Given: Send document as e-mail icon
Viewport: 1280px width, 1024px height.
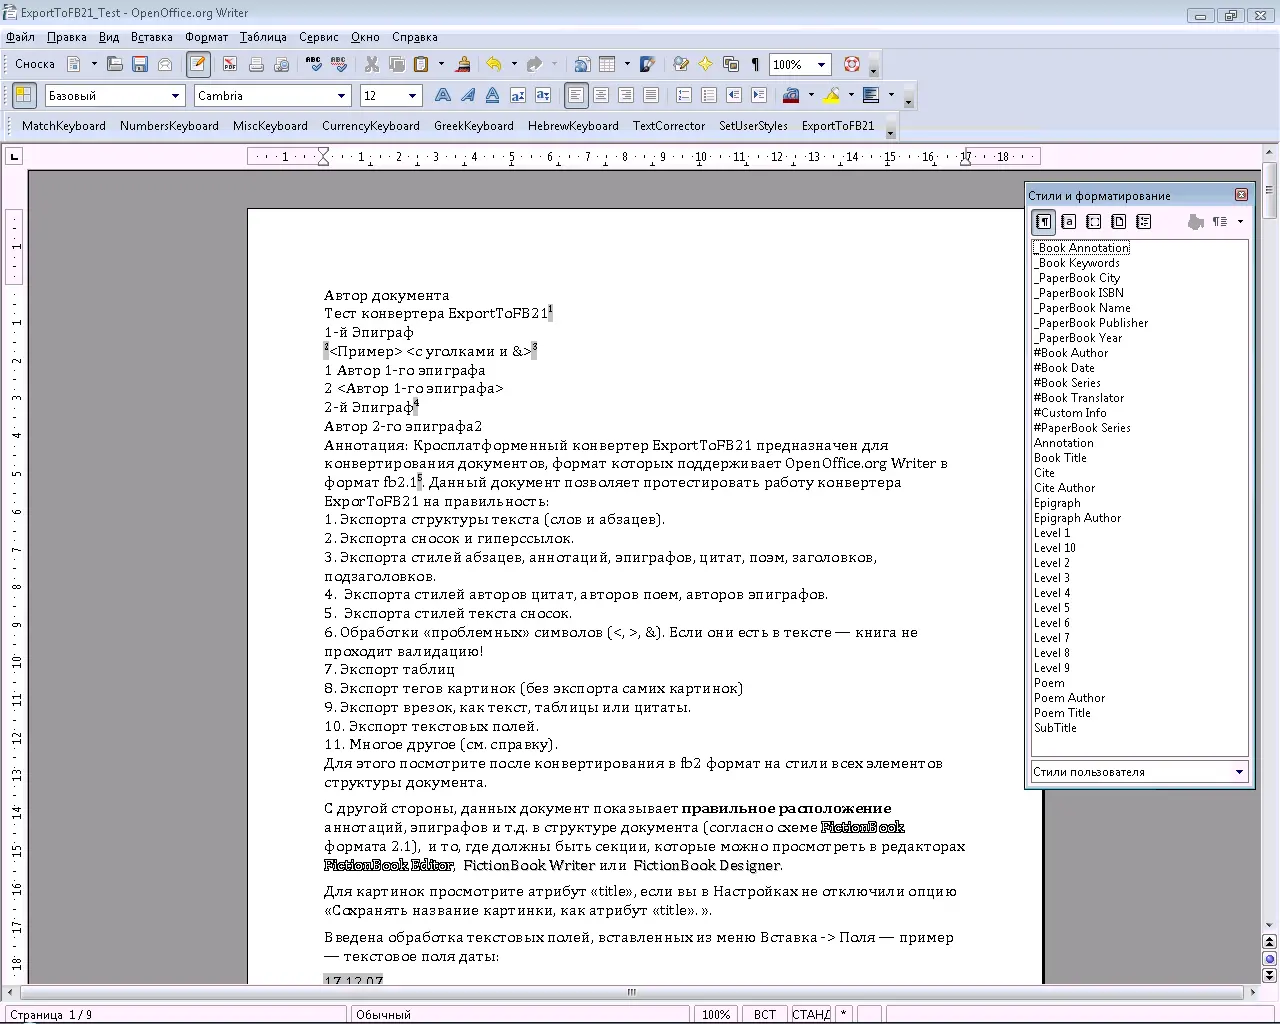Looking at the screenshot, I should point(165,64).
